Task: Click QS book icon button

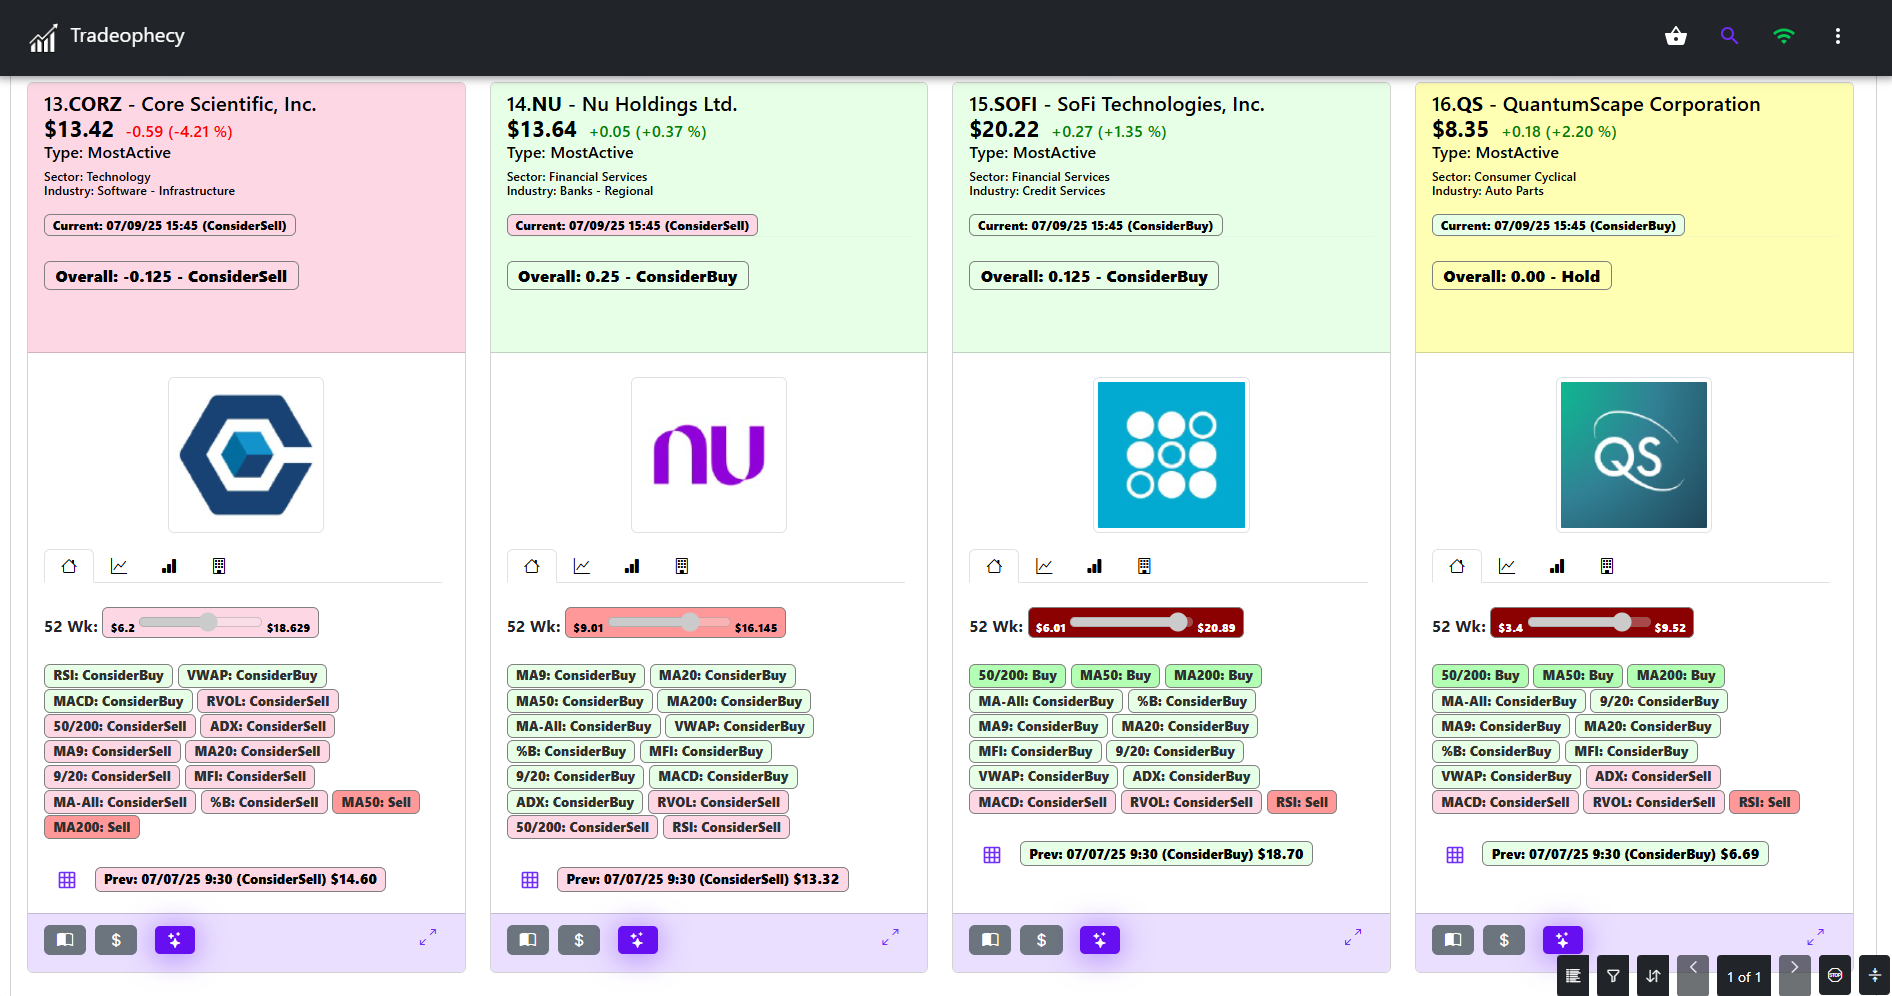Action: (1453, 940)
